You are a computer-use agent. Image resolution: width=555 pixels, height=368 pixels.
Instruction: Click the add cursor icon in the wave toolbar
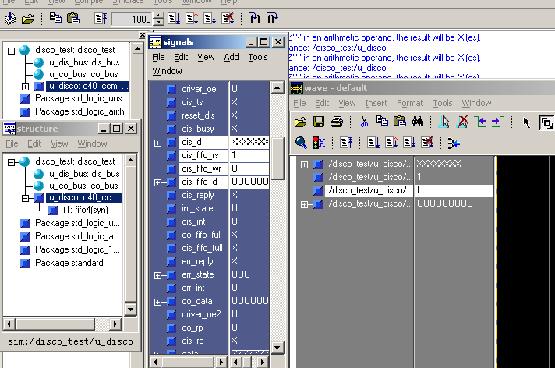pos(444,122)
